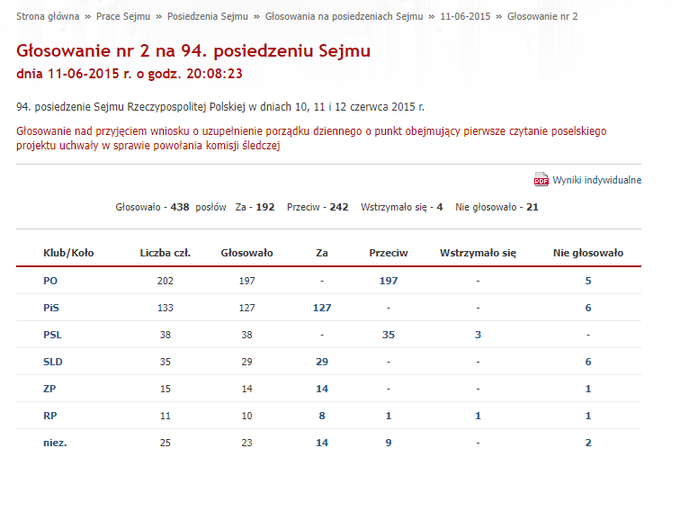Open the Posiedzenia Sejmu breadcrumb
The image size is (680, 529).
[208, 16]
